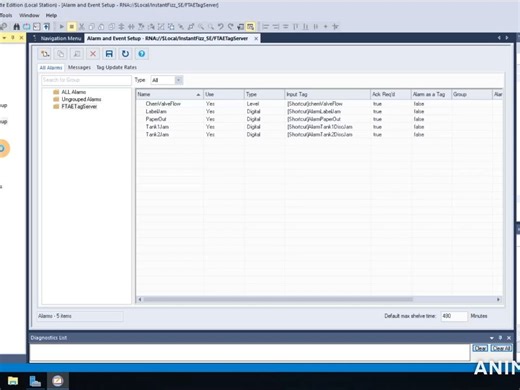
Task: Click the horizontal scrollbar thumb in alarm grid
Action: [278, 299]
